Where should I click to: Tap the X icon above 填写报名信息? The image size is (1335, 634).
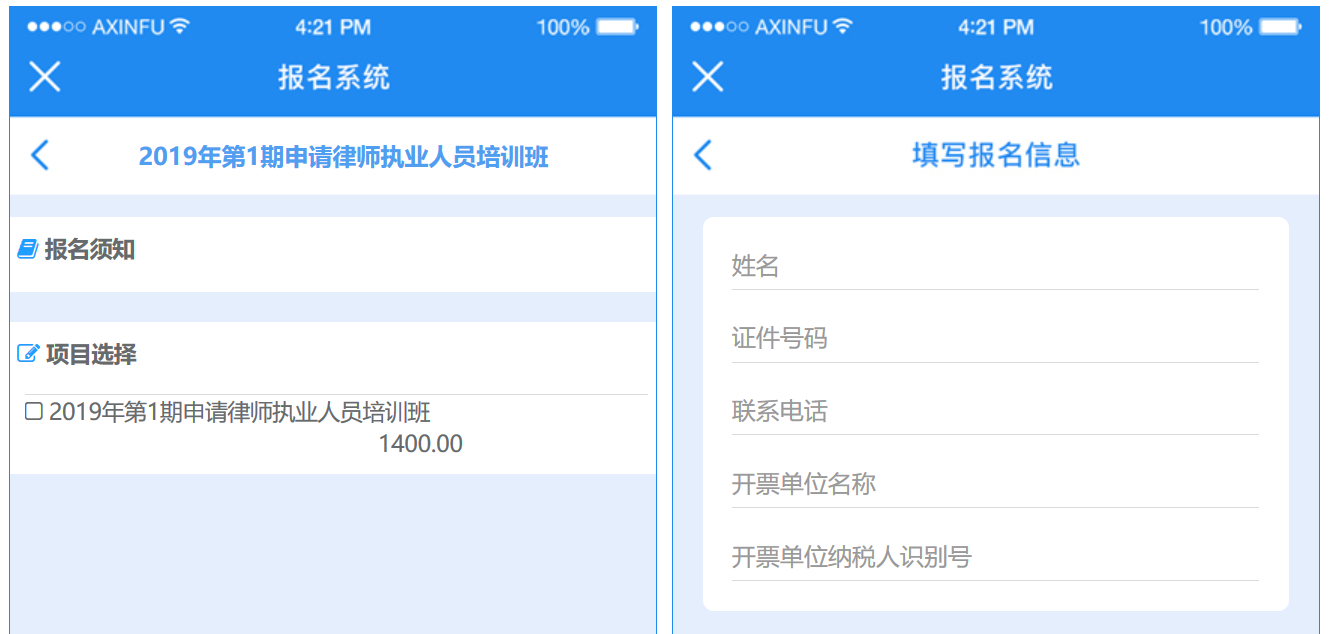coord(707,77)
